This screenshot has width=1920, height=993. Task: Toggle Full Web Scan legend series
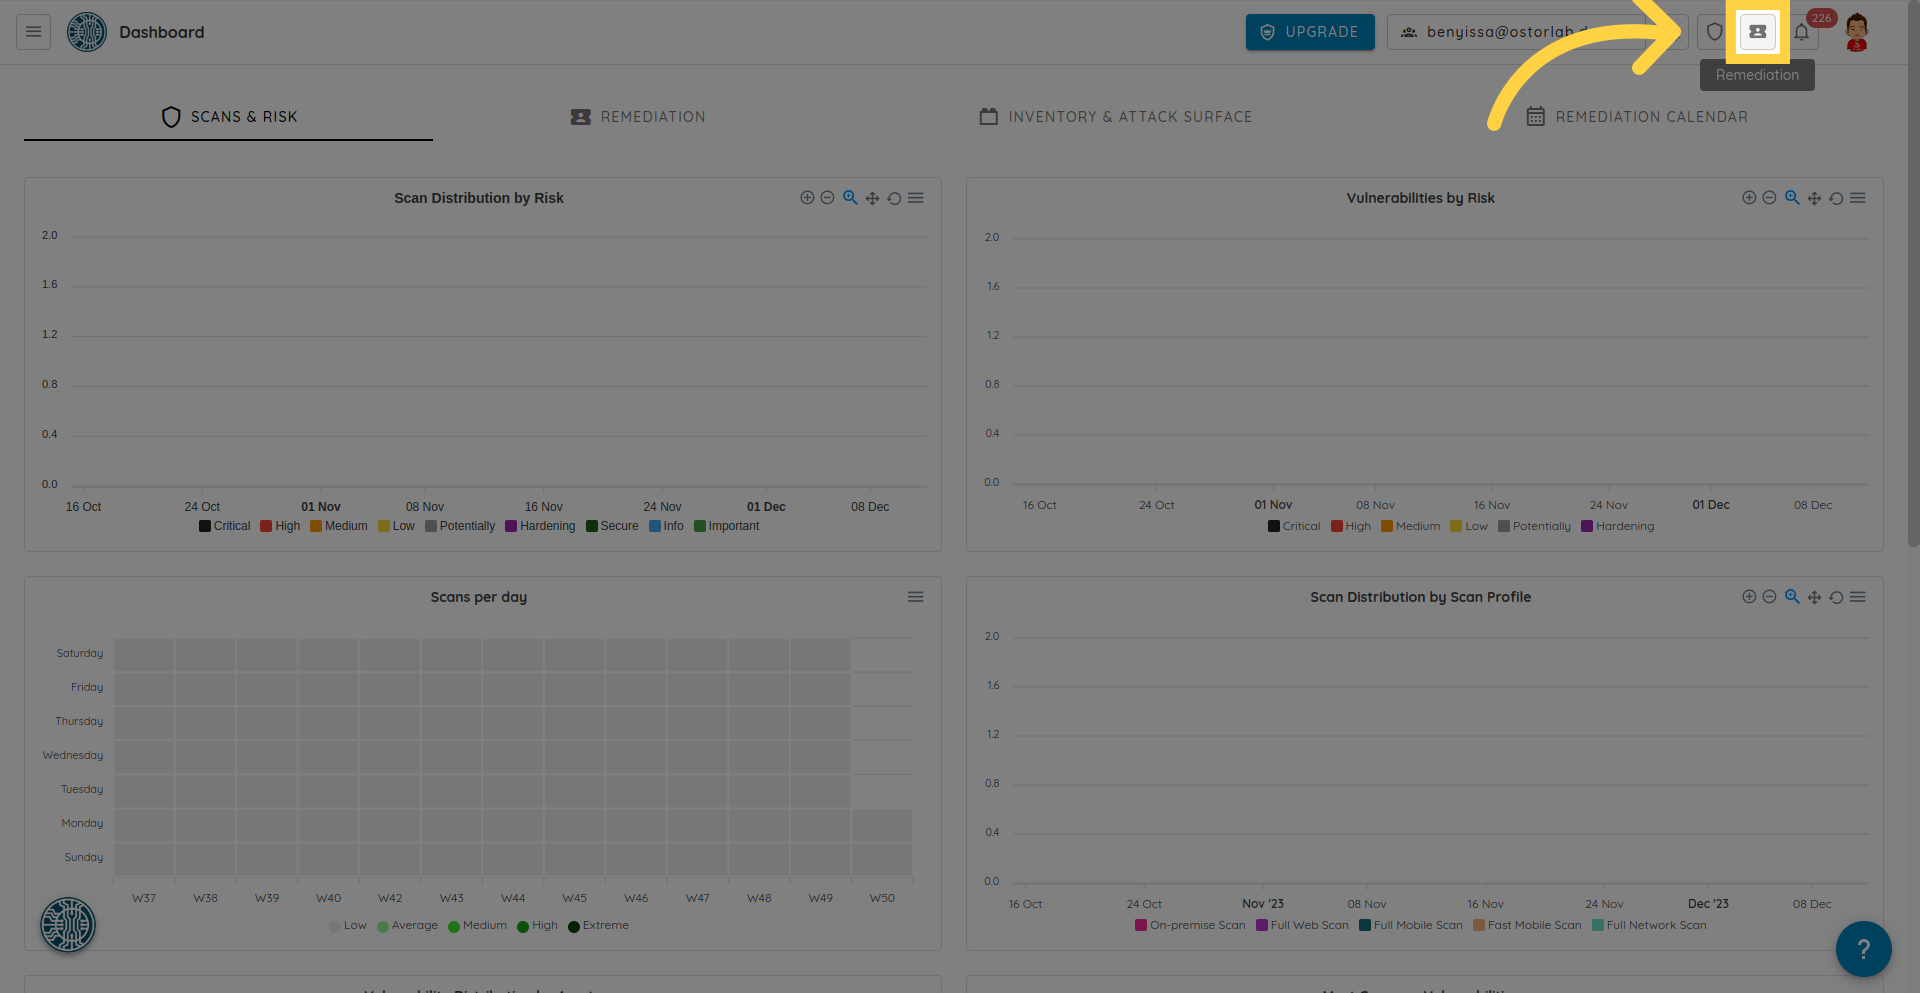click(1302, 925)
